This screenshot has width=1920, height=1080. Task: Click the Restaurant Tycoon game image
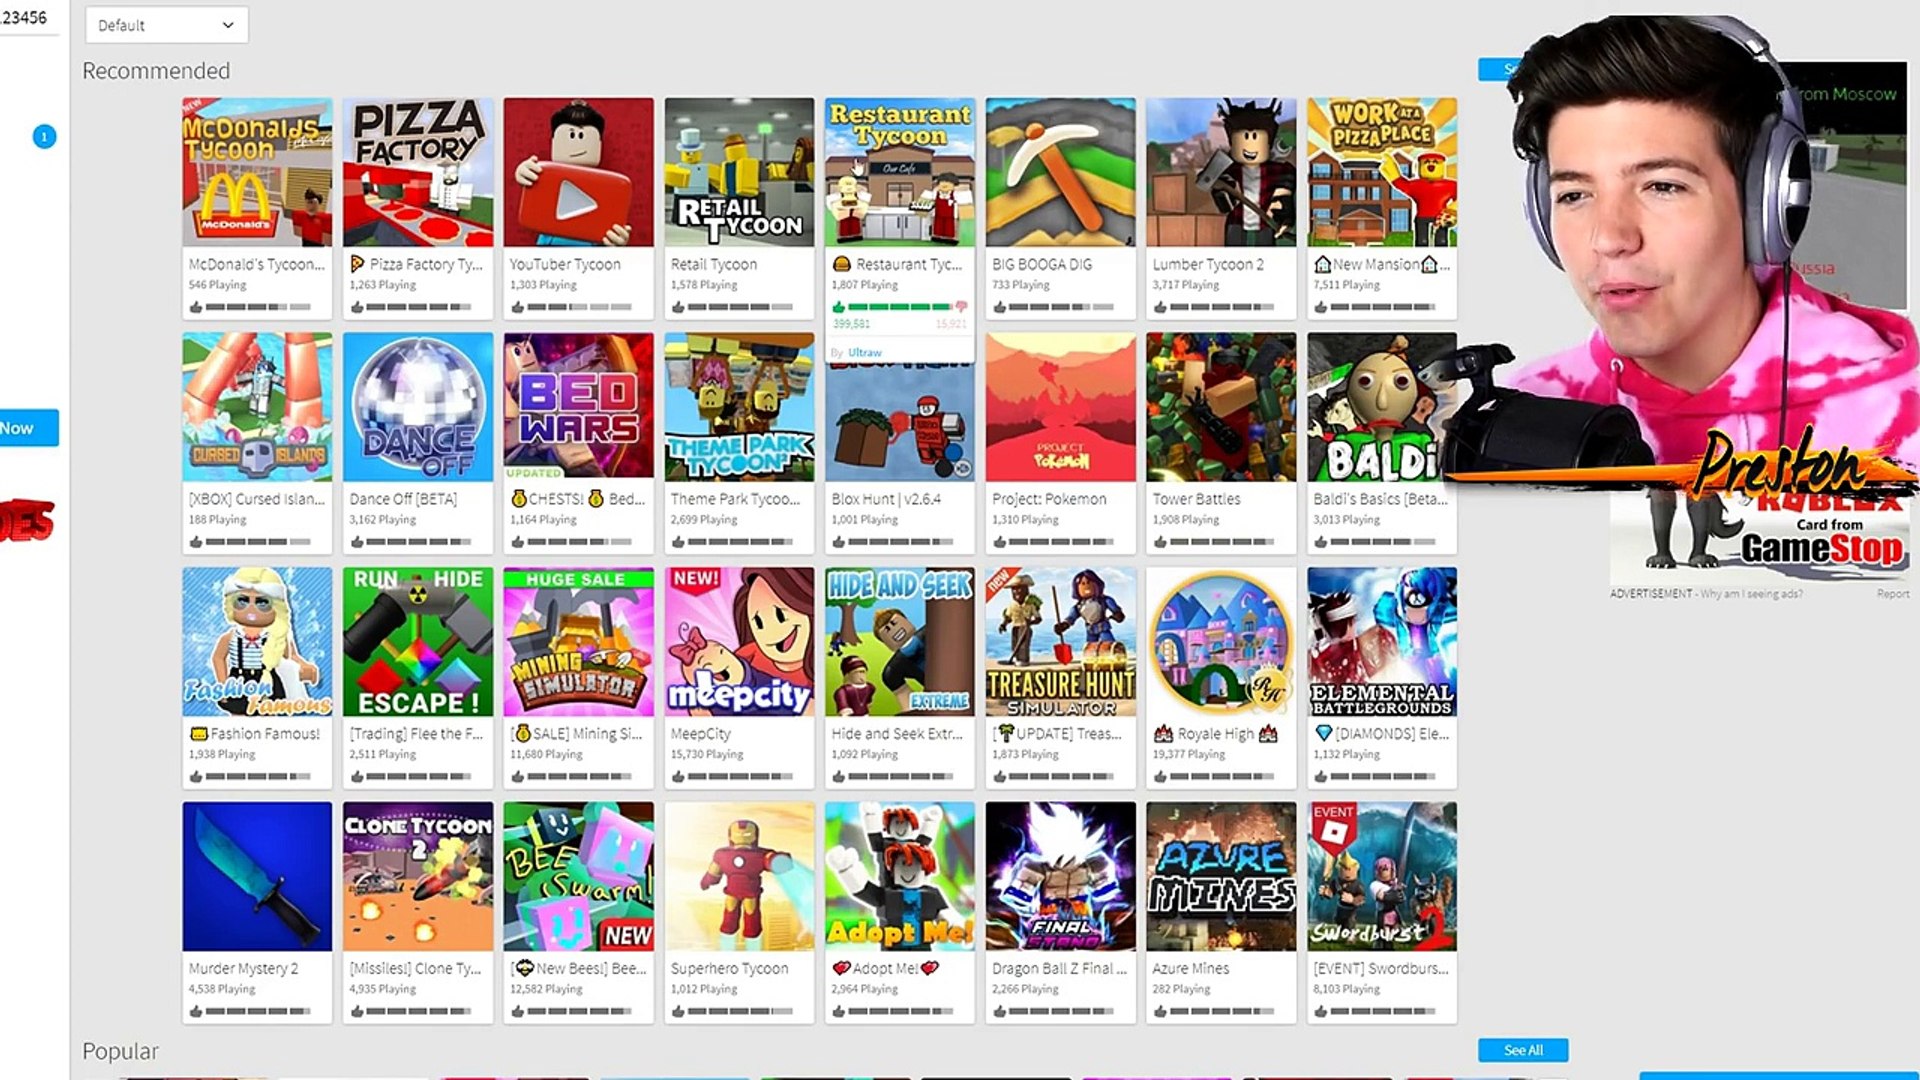pyautogui.click(x=900, y=172)
